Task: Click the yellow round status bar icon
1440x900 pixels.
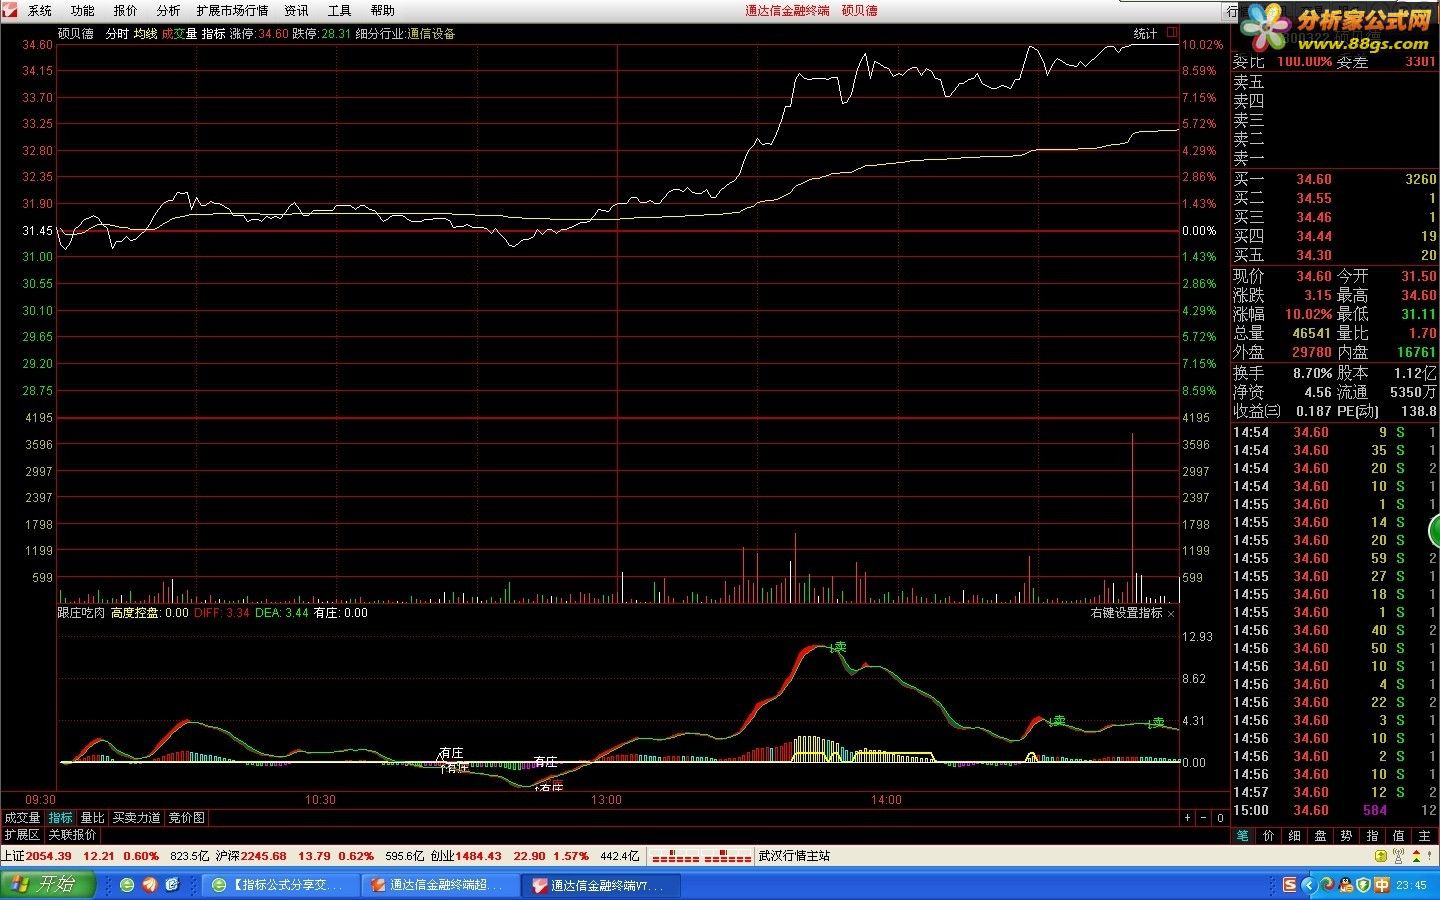Action: [x=1382, y=857]
